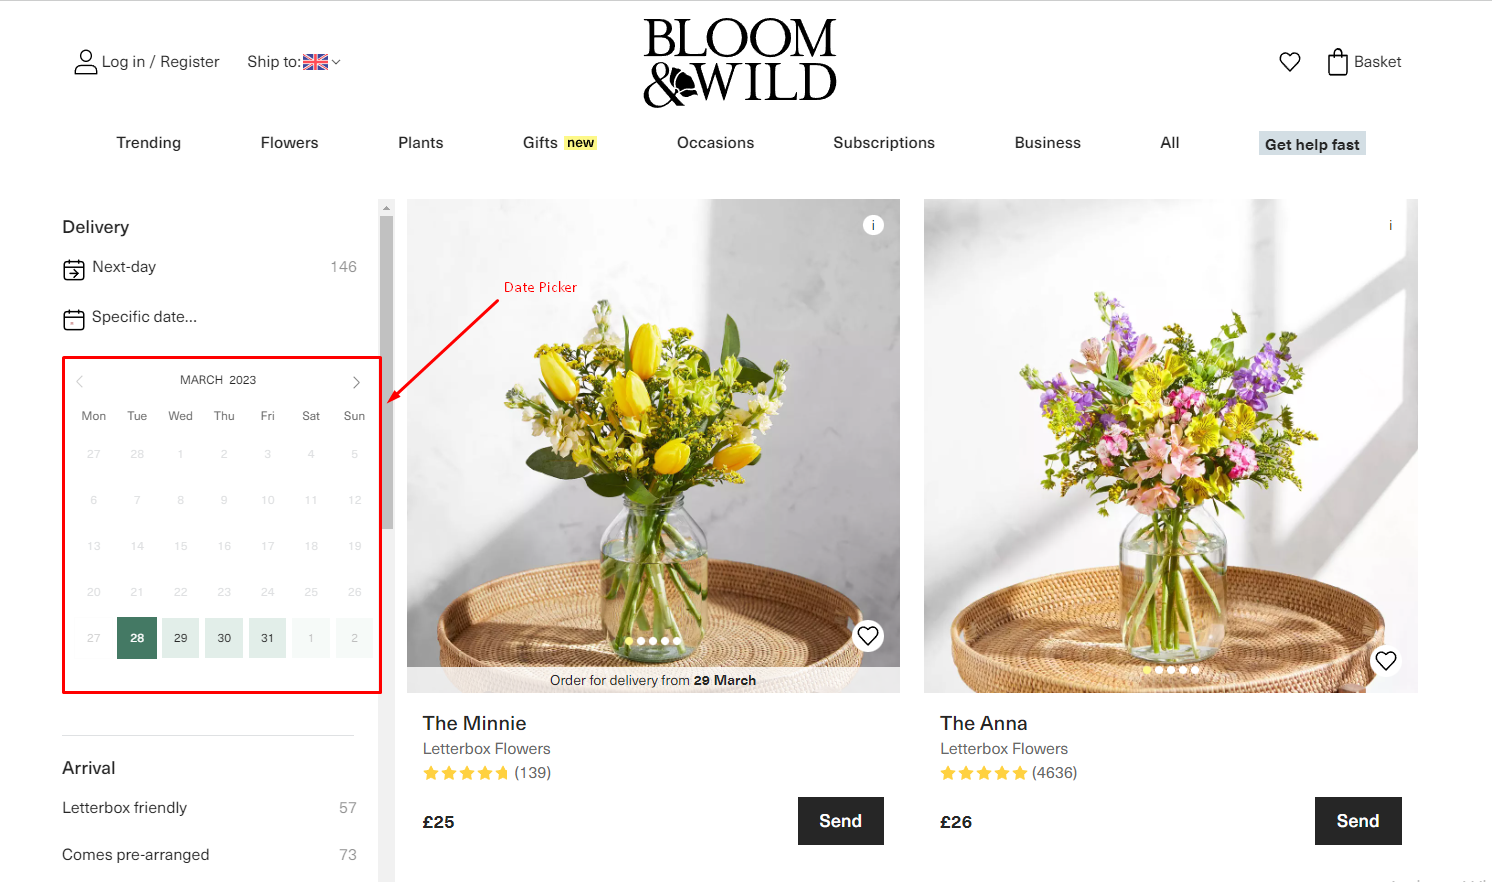Open the wishlist heart icon in header
1492x882 pixels.
pyautogui.click(x=1290, y=62)
